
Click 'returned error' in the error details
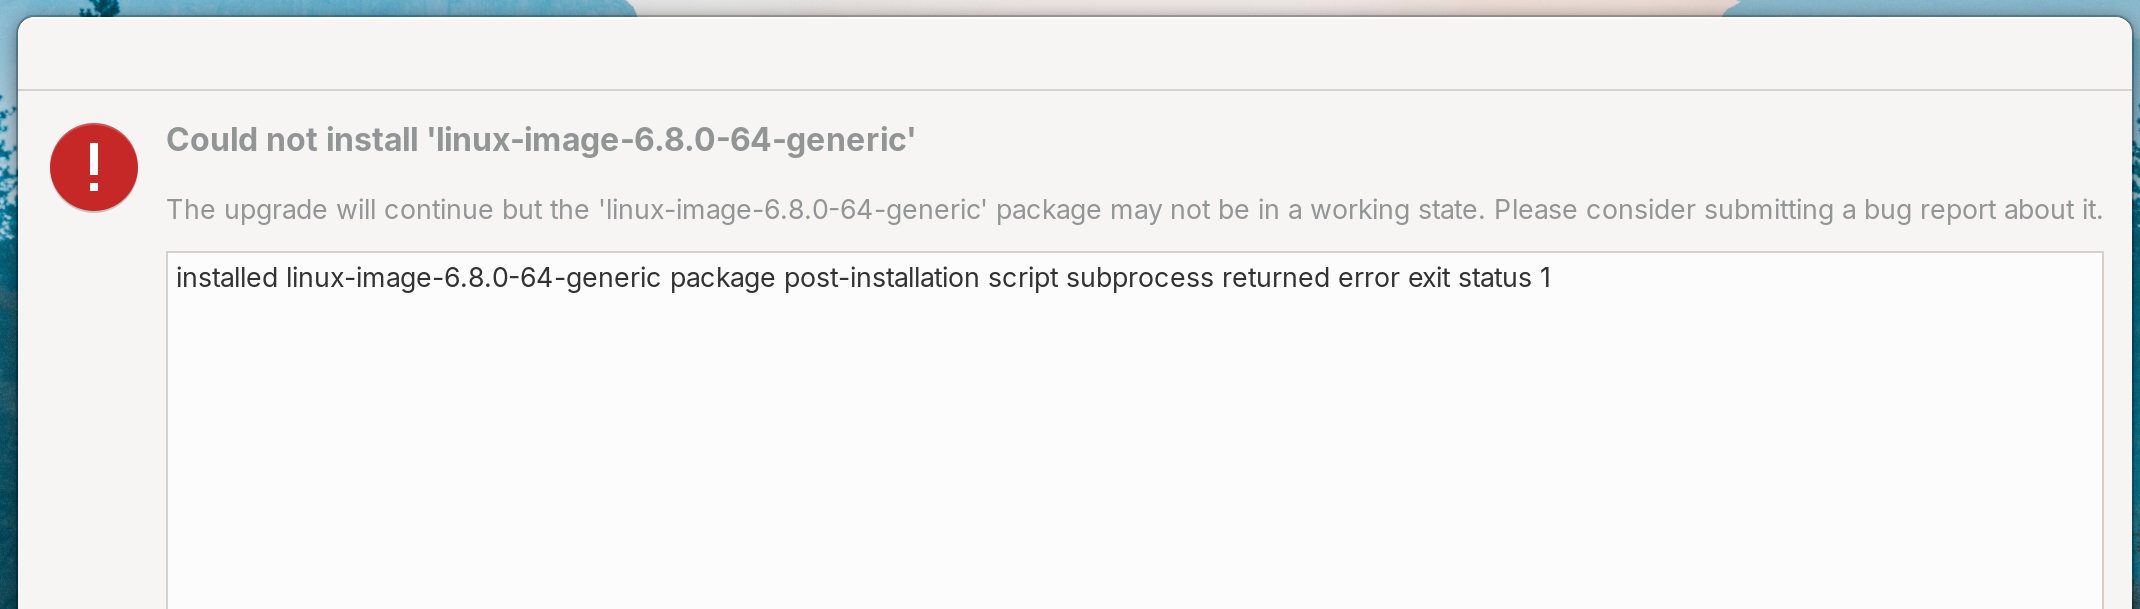(x=1310, y=278)
